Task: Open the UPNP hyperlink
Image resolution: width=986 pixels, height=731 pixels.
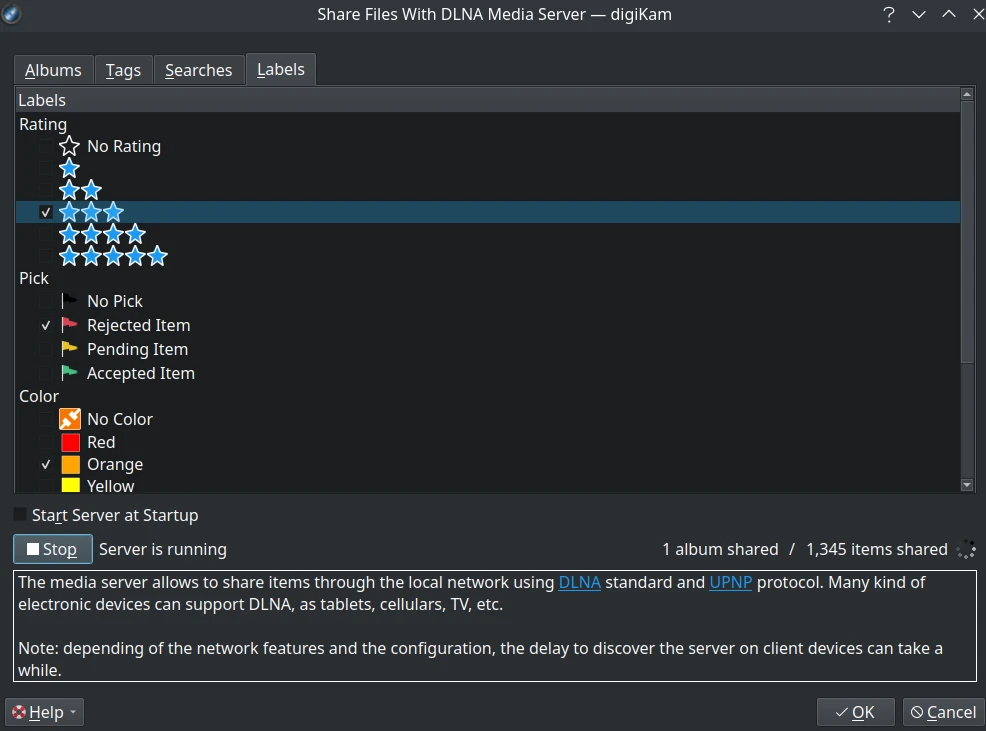Action: pos(731,582)
